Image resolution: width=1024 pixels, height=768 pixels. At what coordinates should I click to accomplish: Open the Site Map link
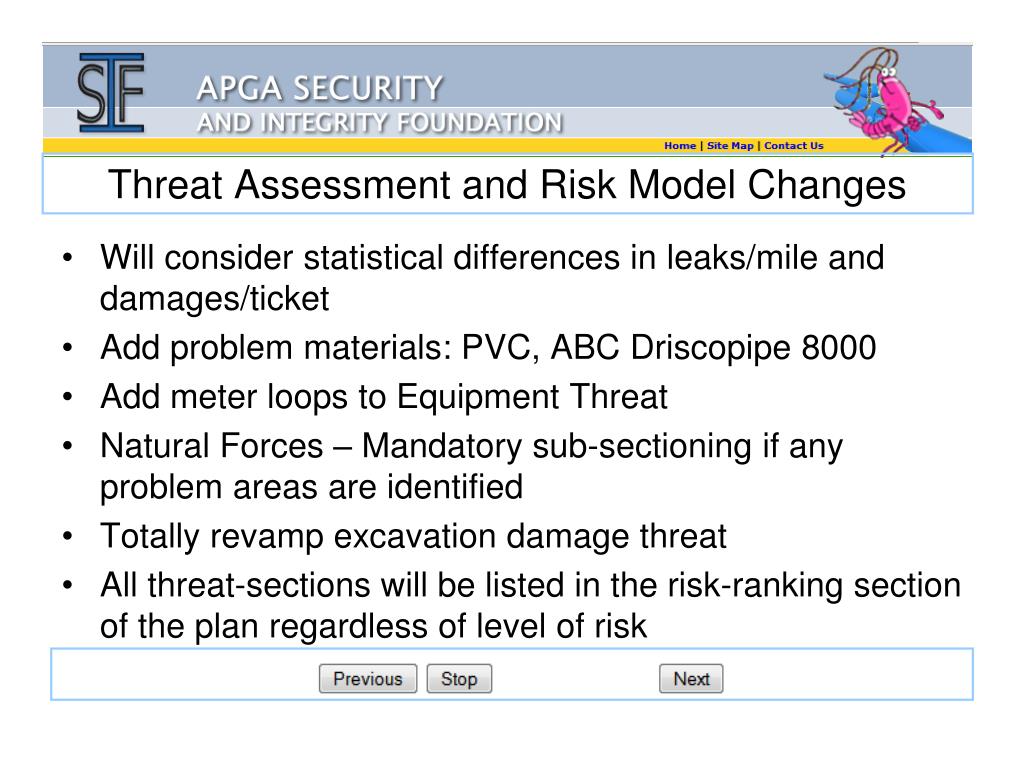[x=730, y=146]
